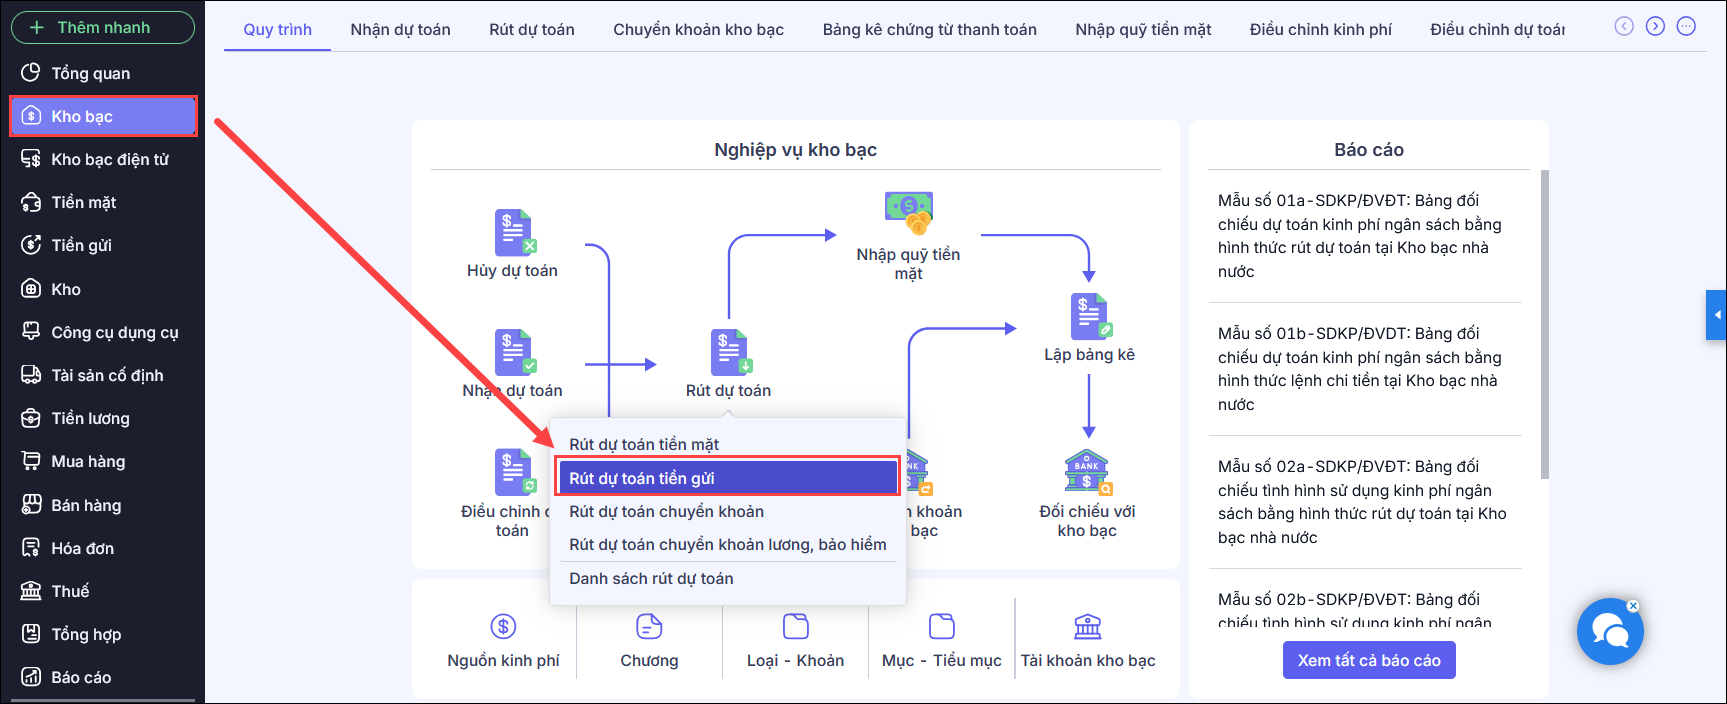Open the Mục - Tiểu mục icon
Screen dimensions: 1727x704
tap(942, 626)
